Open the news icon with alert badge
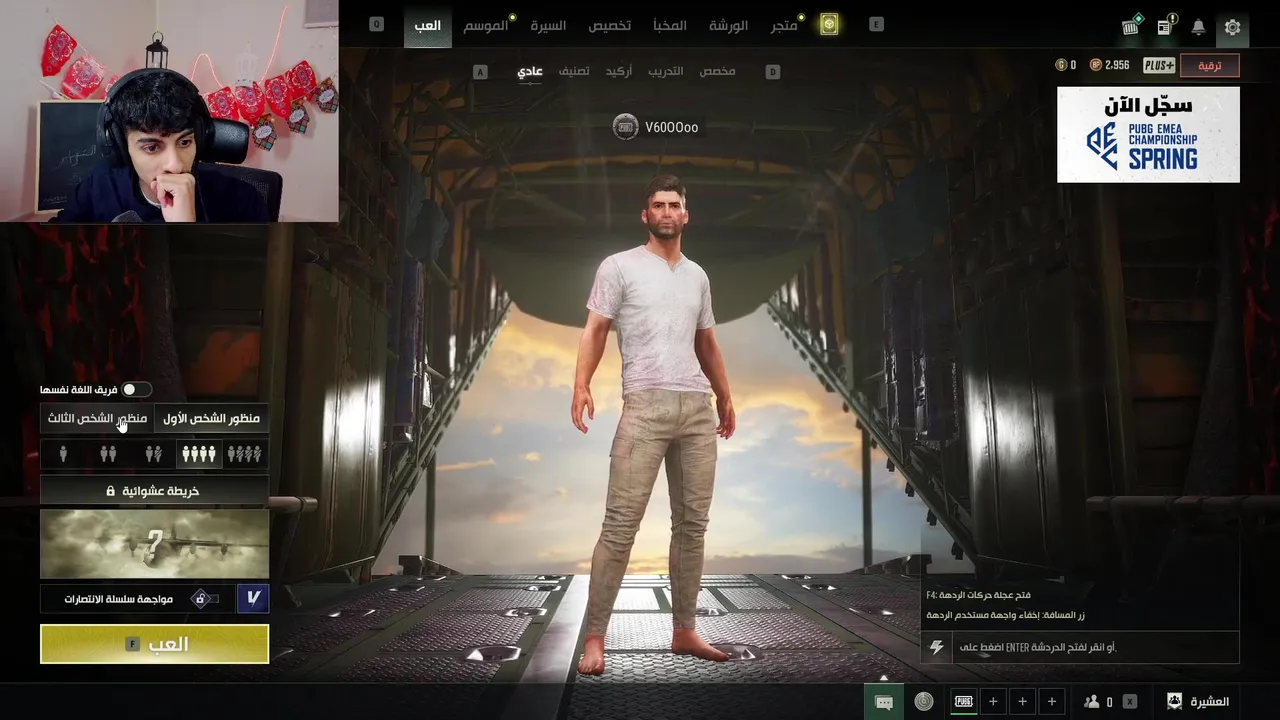1280x720 pixels. [1165, 26]
